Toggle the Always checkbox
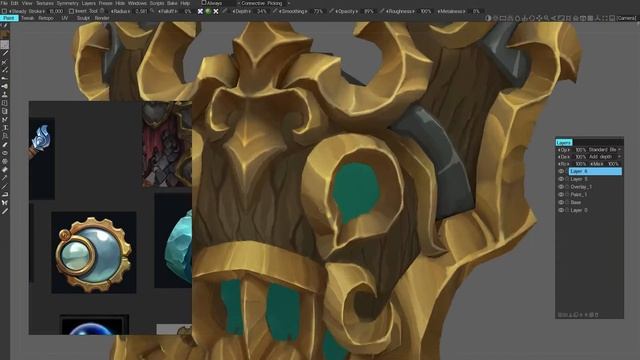 click(204, 3)
